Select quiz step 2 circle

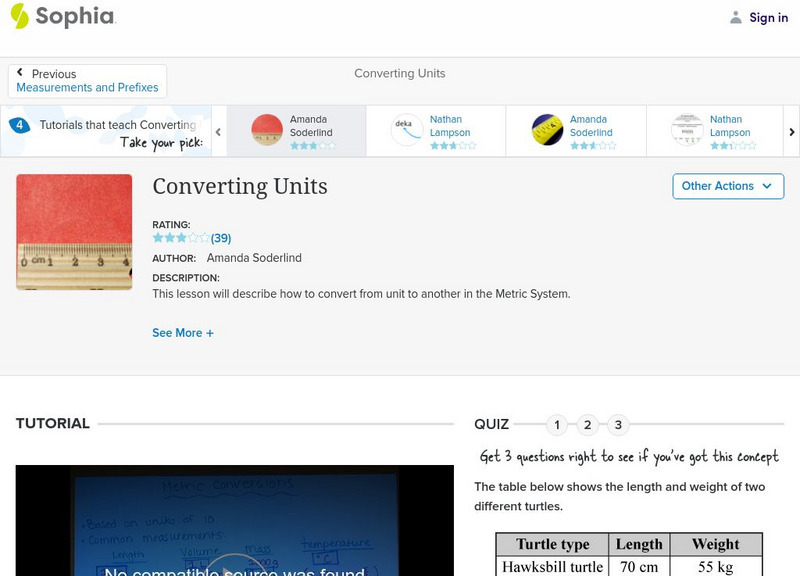point(588,424)
